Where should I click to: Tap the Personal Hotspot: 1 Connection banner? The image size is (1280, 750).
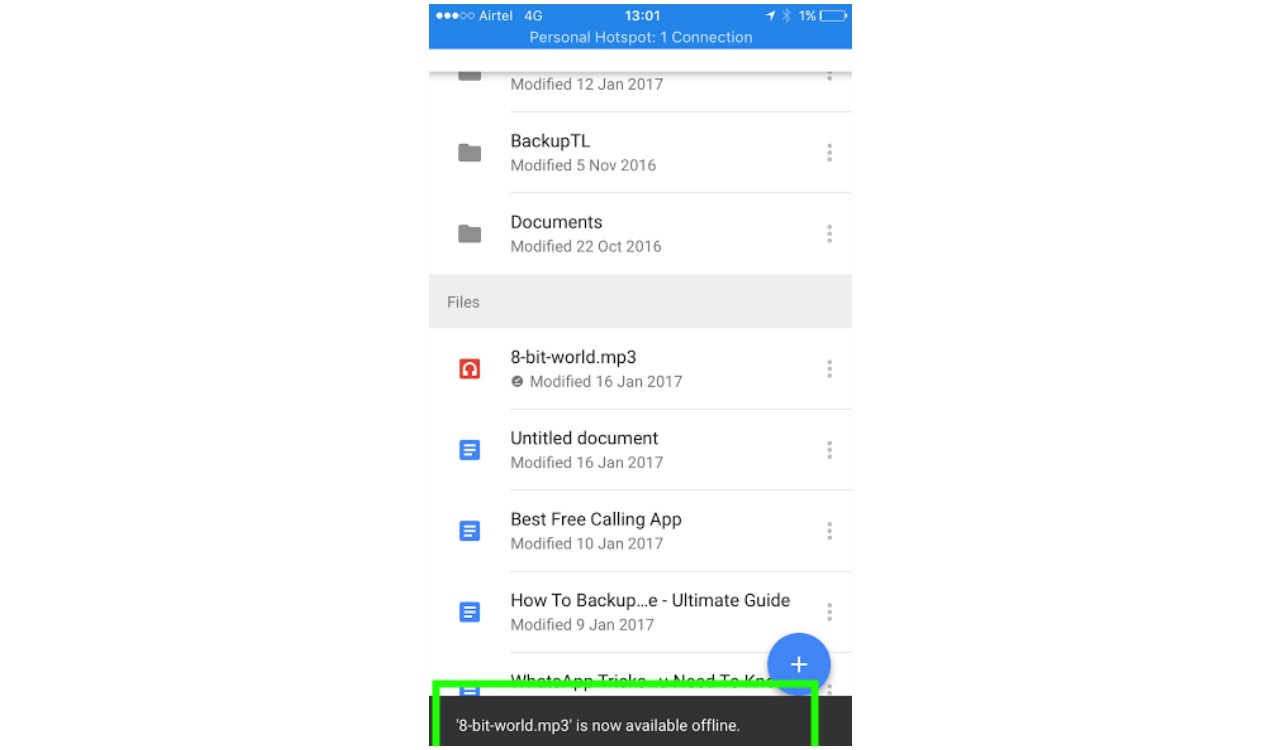click(x=640, y=37)
